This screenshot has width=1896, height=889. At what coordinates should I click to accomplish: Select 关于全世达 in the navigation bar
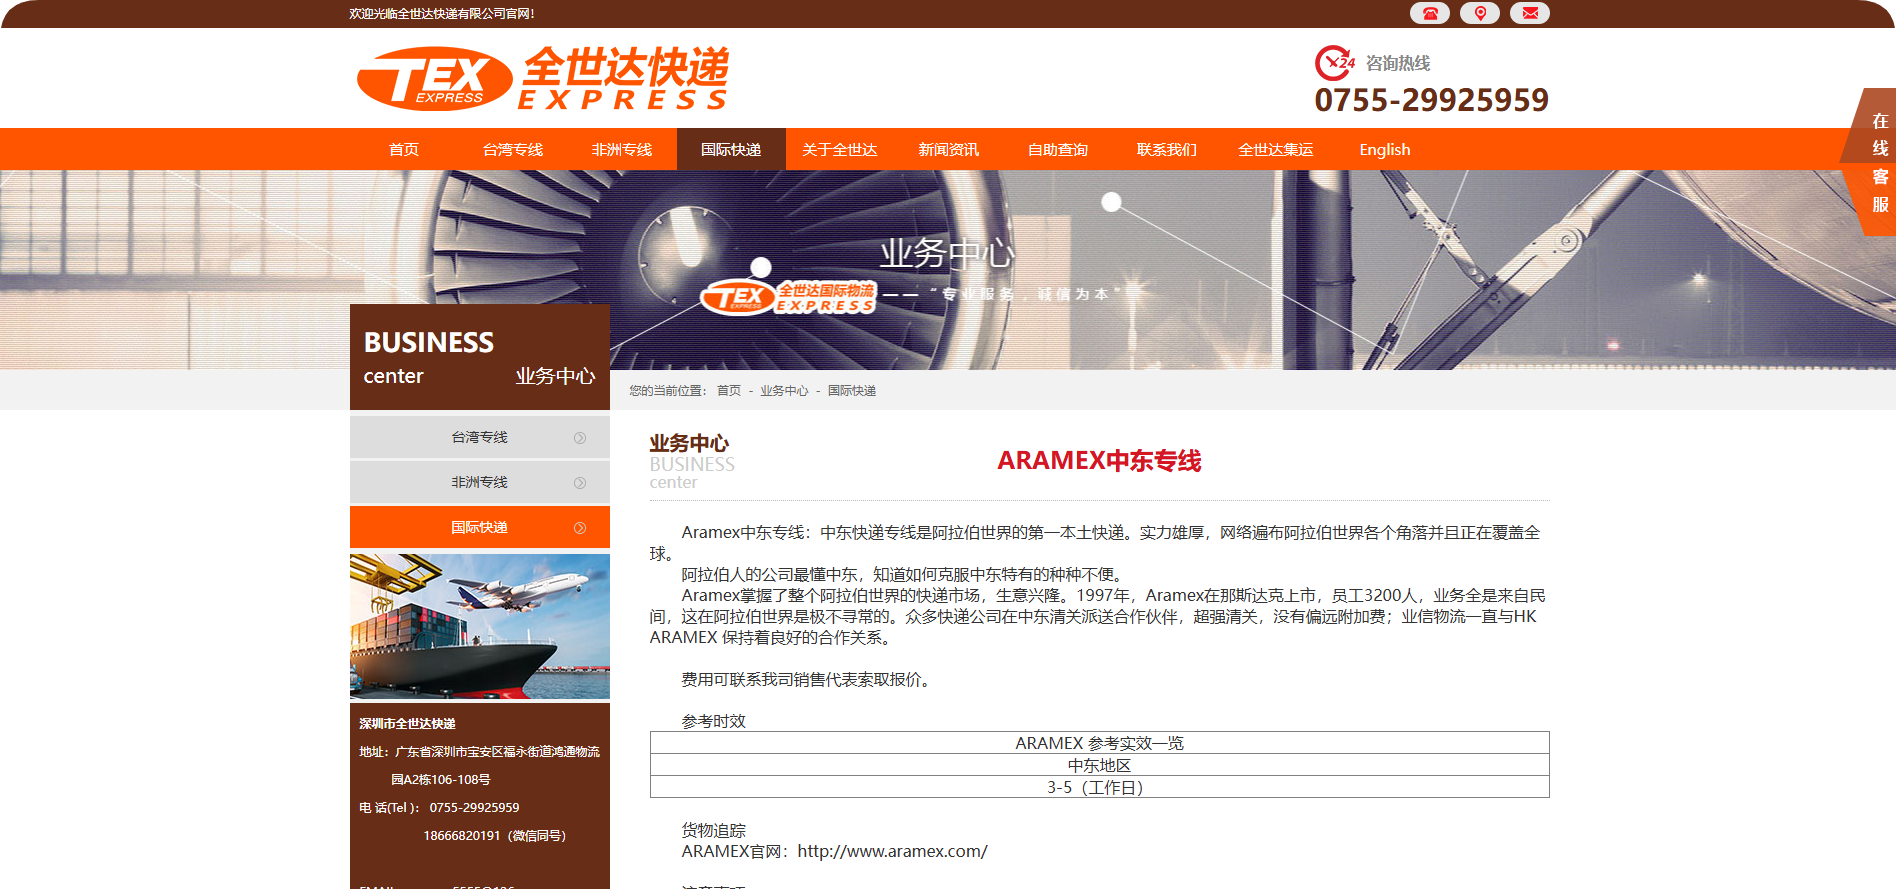click(x=840, y=150)
